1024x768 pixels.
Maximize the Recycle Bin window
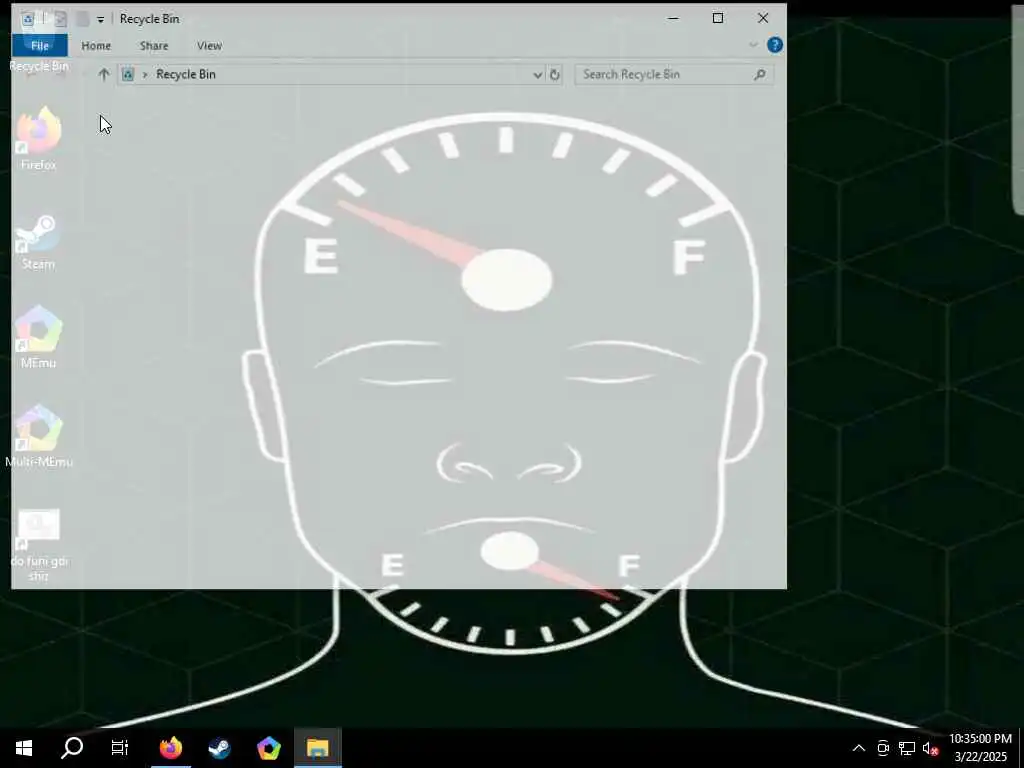coord(718,18)
